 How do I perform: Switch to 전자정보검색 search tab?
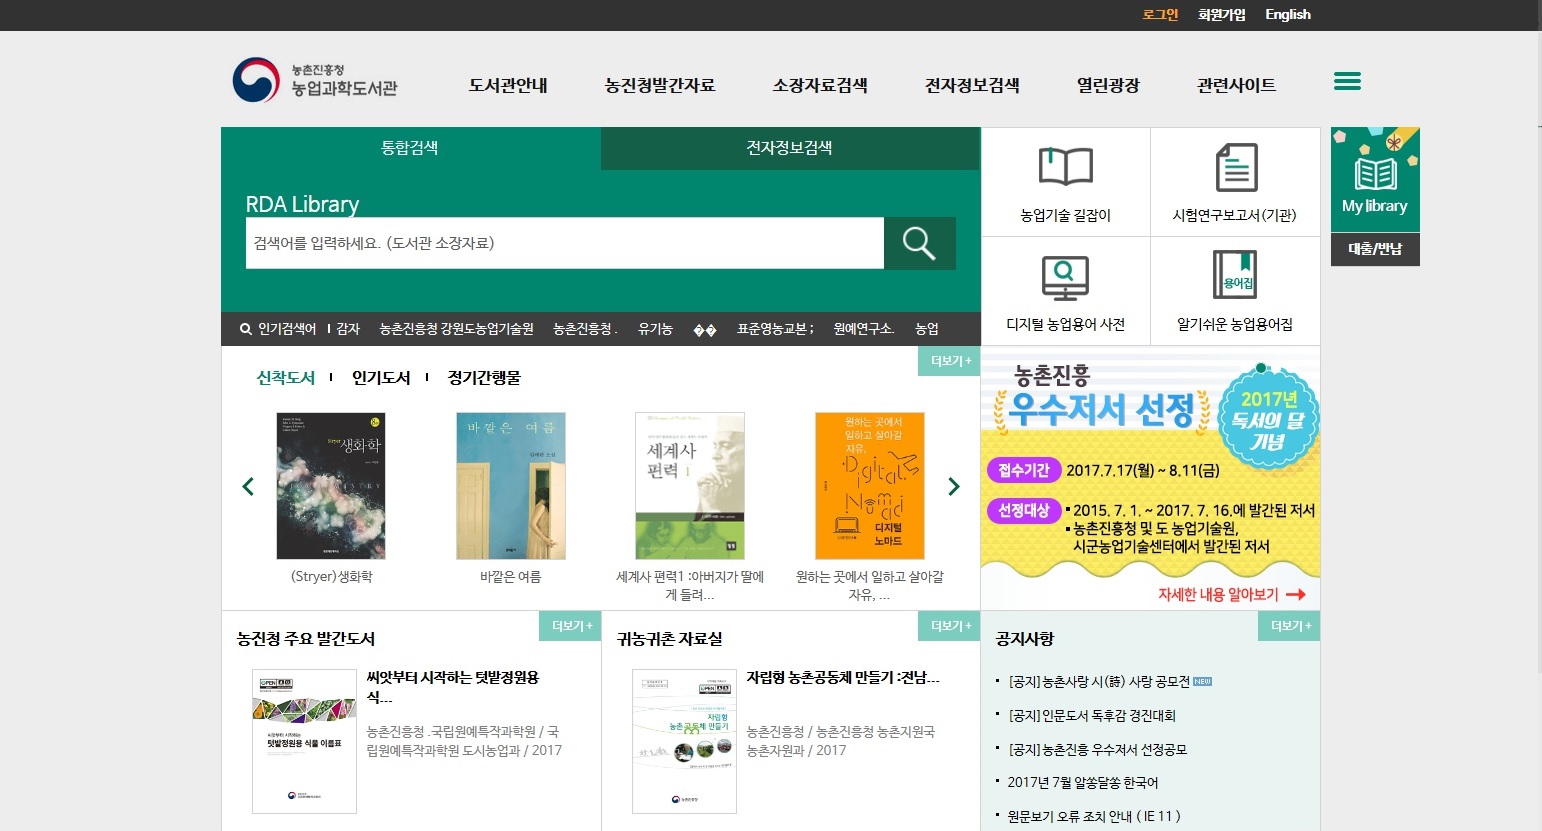pyautogui.click(x=790, y=148)
